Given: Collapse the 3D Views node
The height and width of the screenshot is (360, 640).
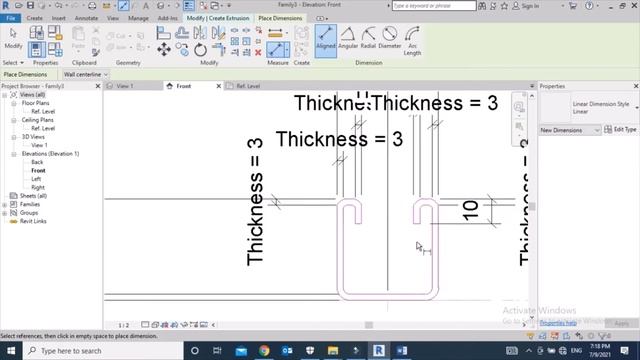Looking at the screenshot, I should tap(13, 137).
